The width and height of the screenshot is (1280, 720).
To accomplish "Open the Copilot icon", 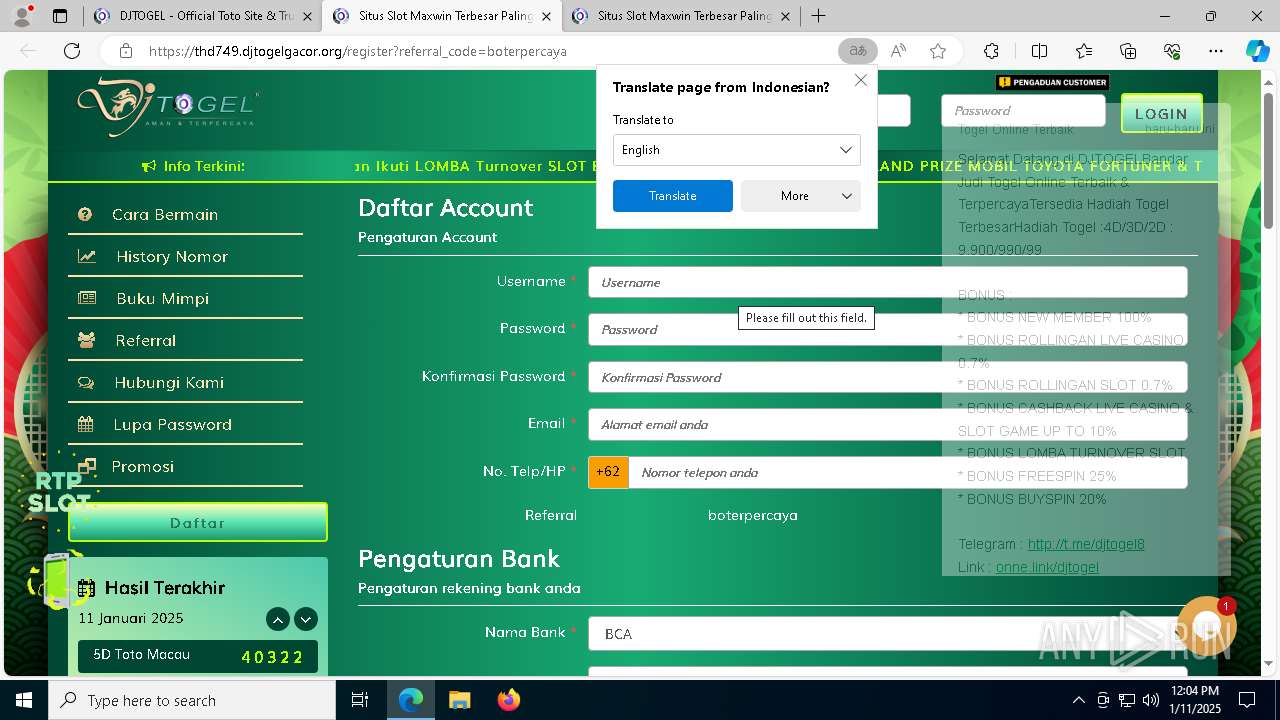I will (1257, 51).
